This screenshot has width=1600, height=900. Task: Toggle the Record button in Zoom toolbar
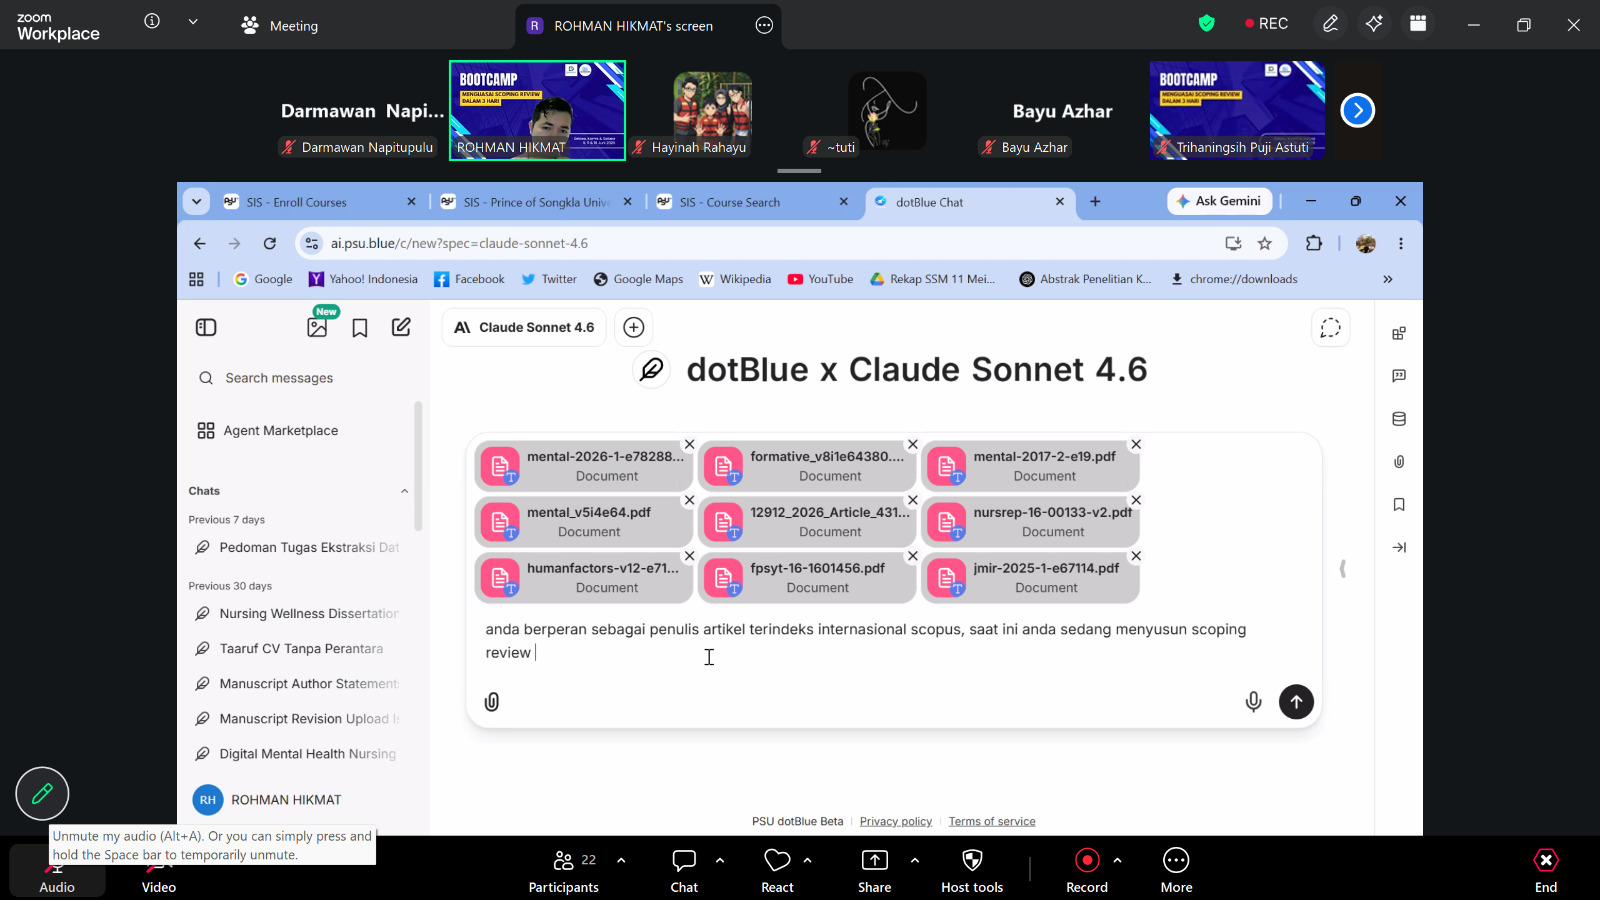click(1087, 870)
